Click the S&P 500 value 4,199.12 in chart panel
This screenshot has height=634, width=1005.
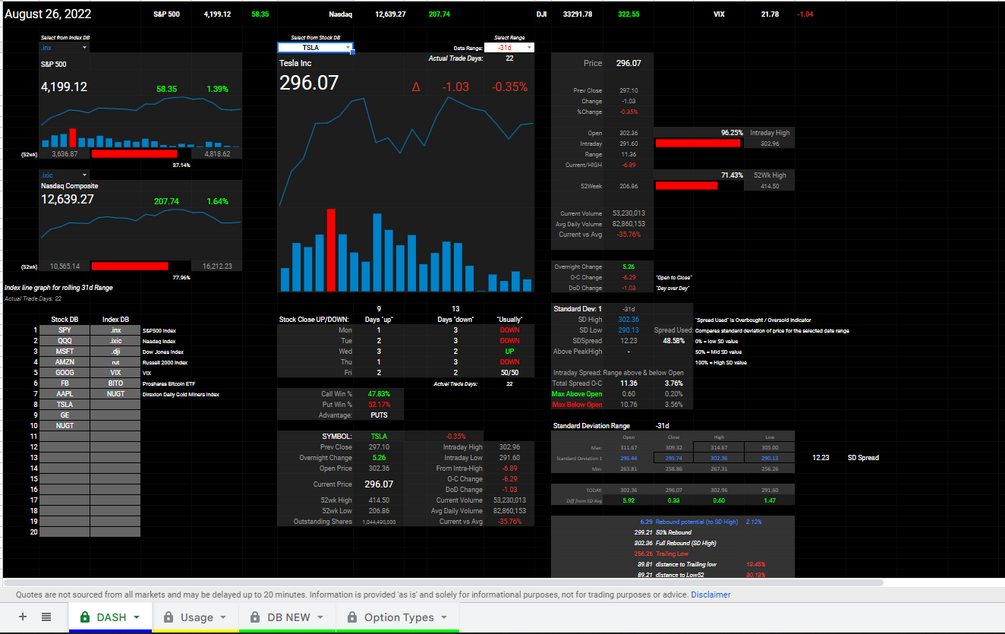[x=64, y=87]
